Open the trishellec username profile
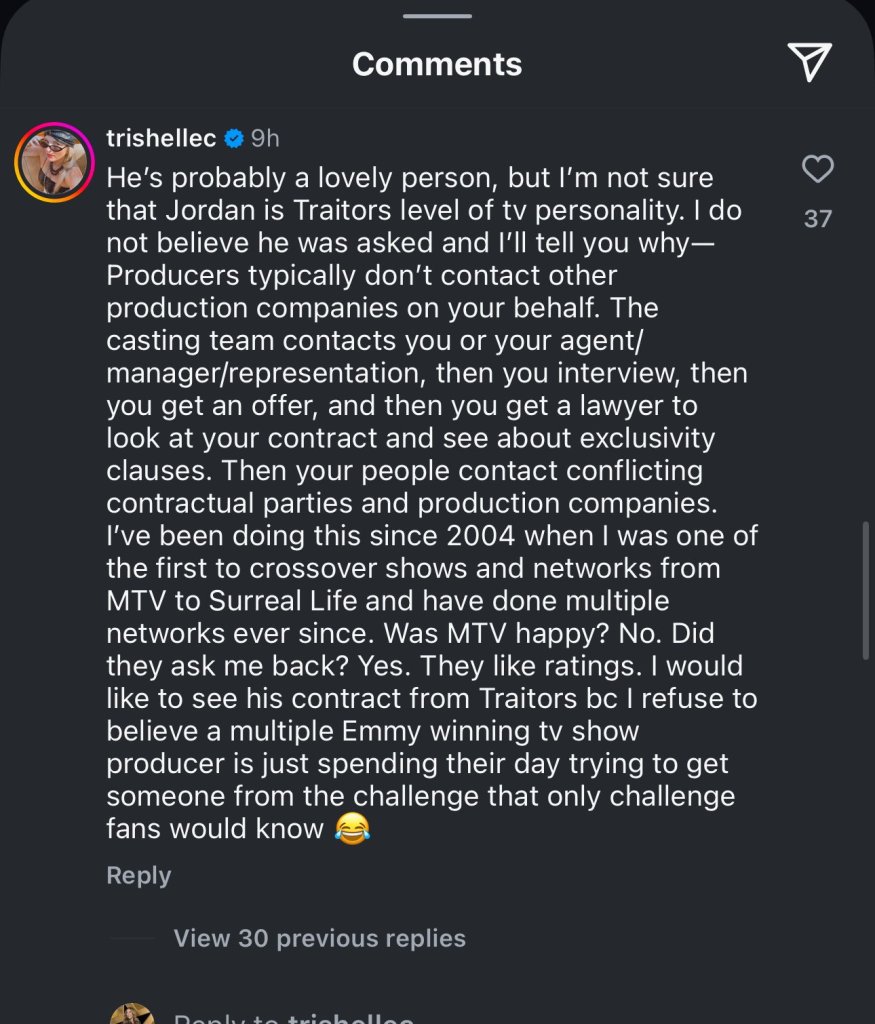875x1024 pixels. coord(161,138)
